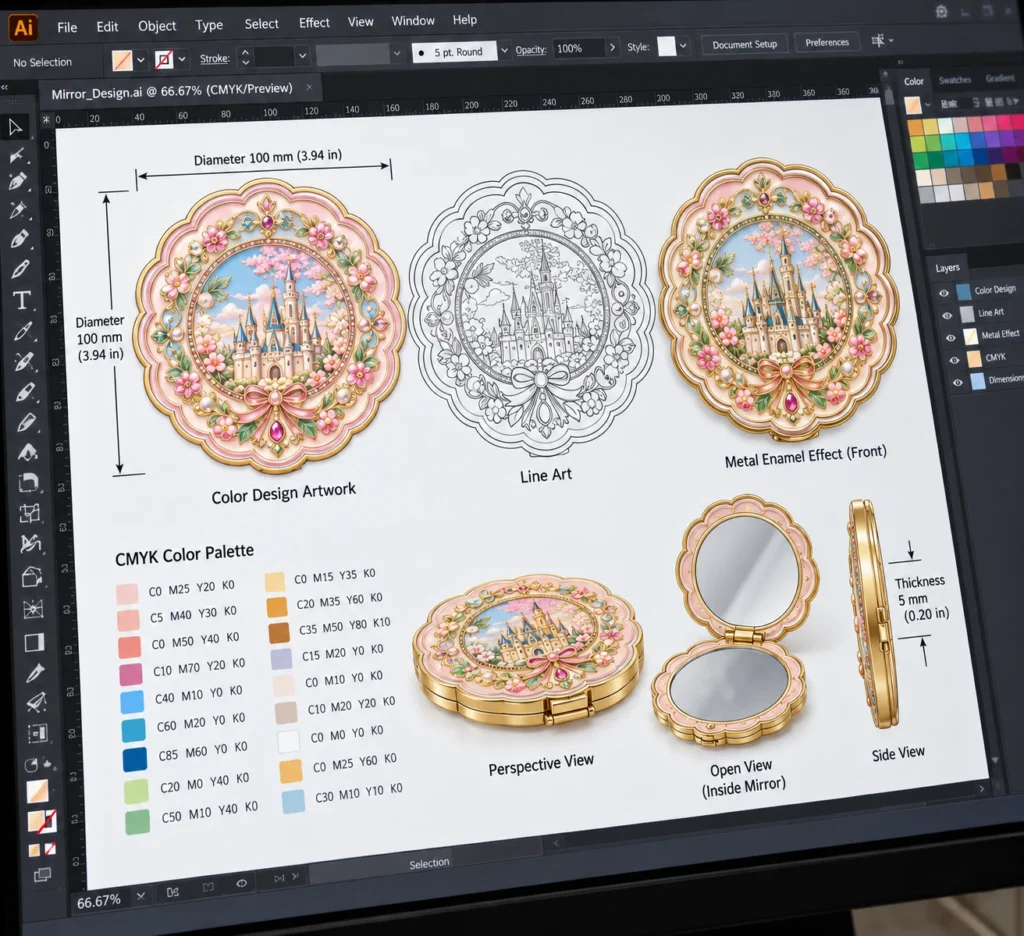Click the Opacity label link
The image size is (1024, 936).
click(530, 50)
